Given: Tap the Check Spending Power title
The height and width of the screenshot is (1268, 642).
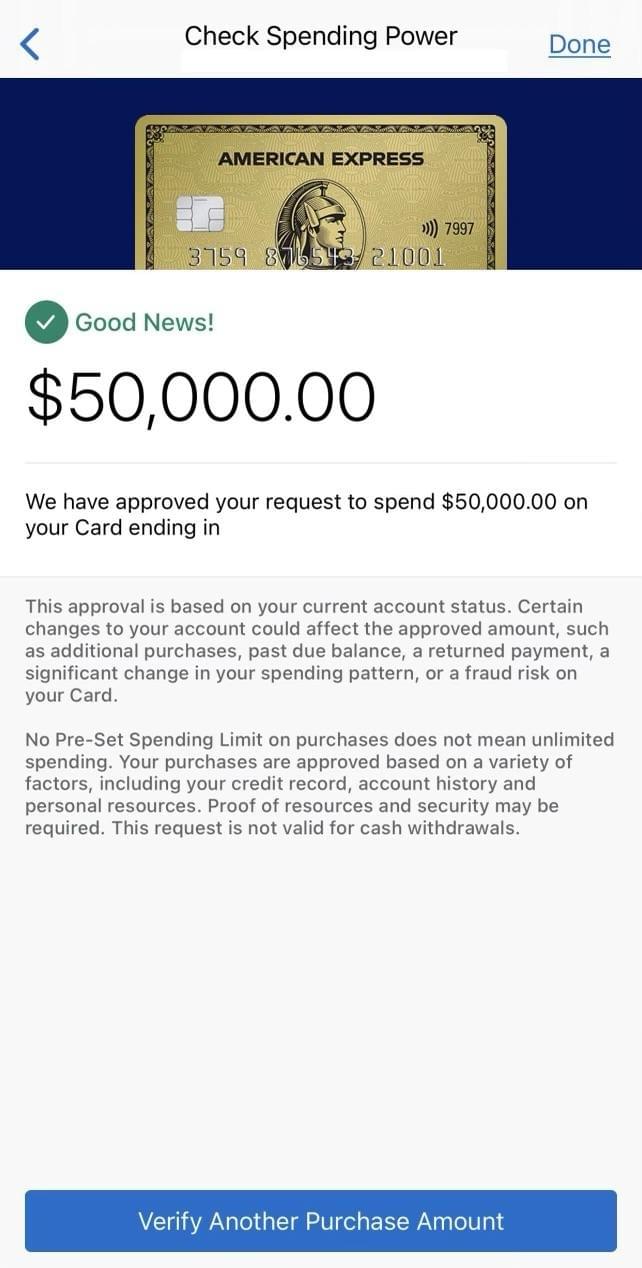Looking at the screenshot, I should click(x=321, y=37).
